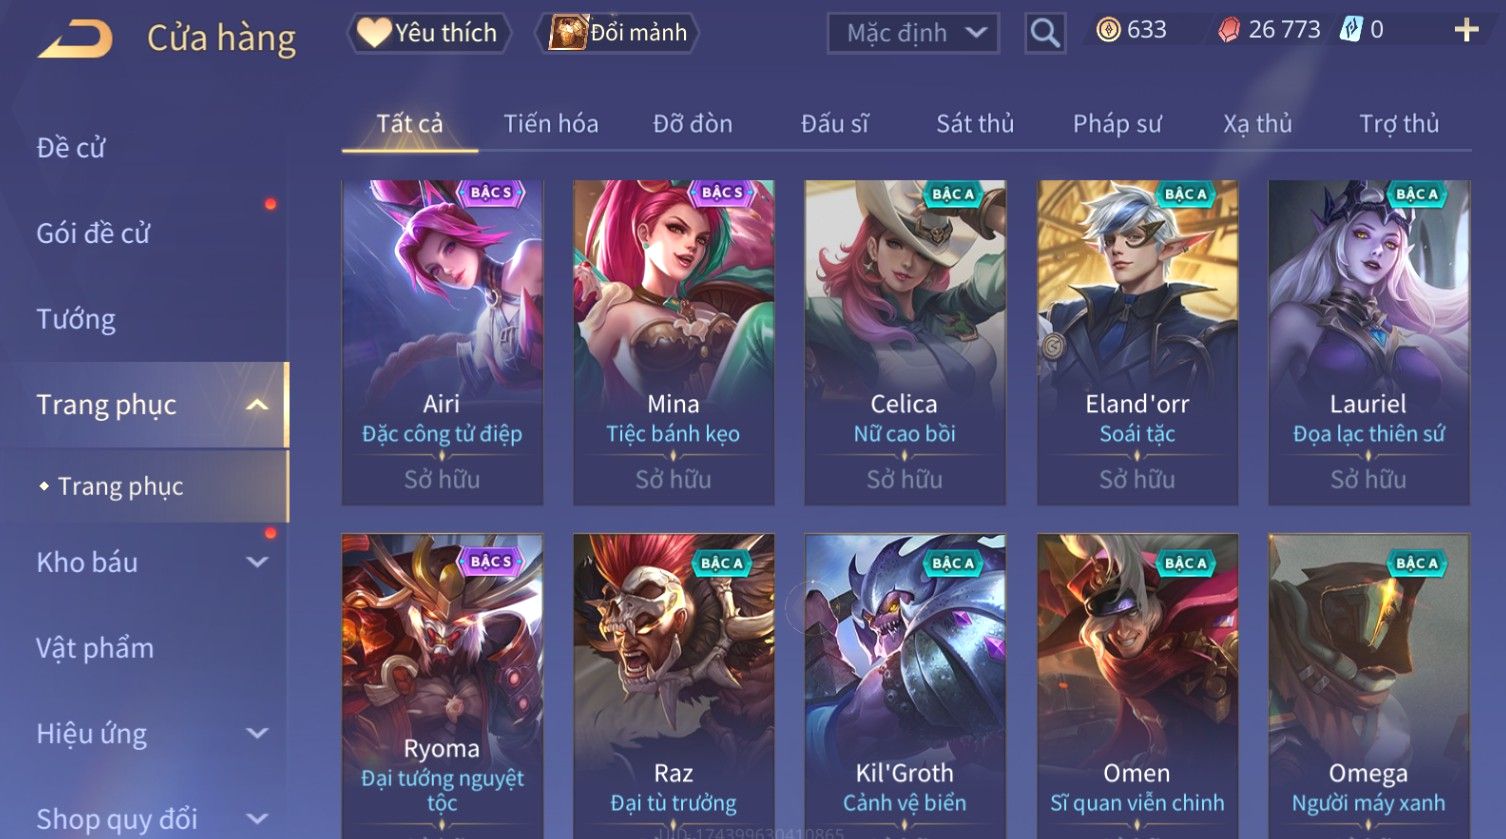Click the golden back arrow icon
Screen dimensions: 1506x839
pos(76,38)
